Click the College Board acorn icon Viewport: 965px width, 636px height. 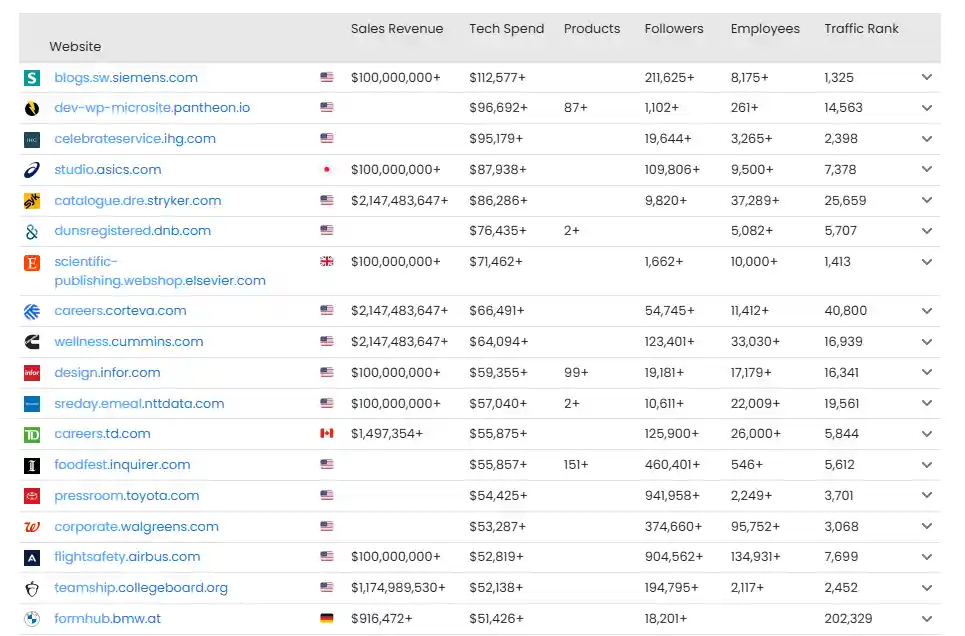tap(32, 589)
